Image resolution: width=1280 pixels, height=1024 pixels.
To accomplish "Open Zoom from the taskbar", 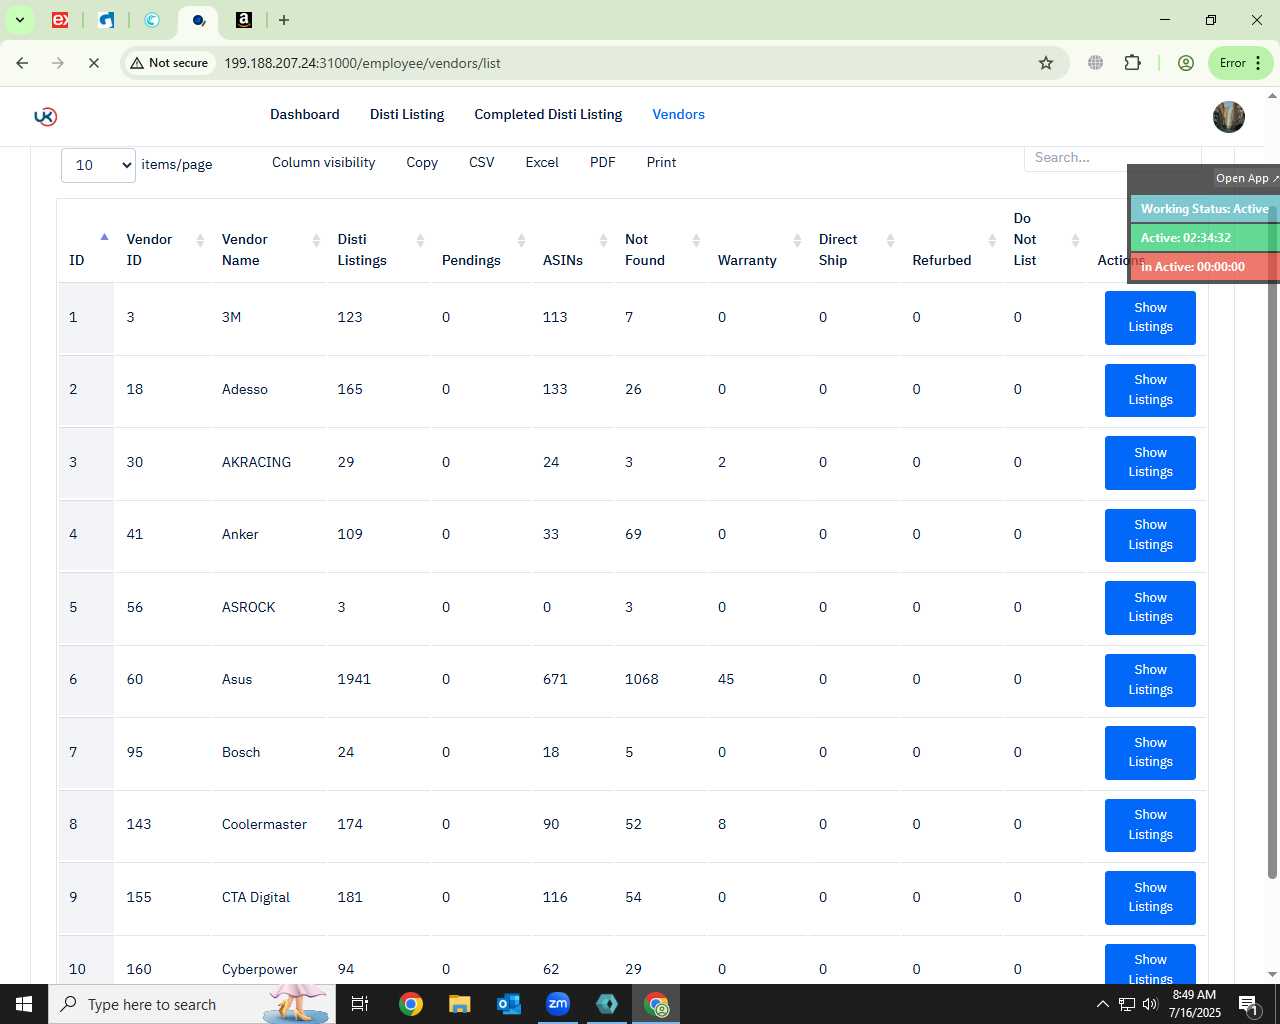I will coord(558,1004).
